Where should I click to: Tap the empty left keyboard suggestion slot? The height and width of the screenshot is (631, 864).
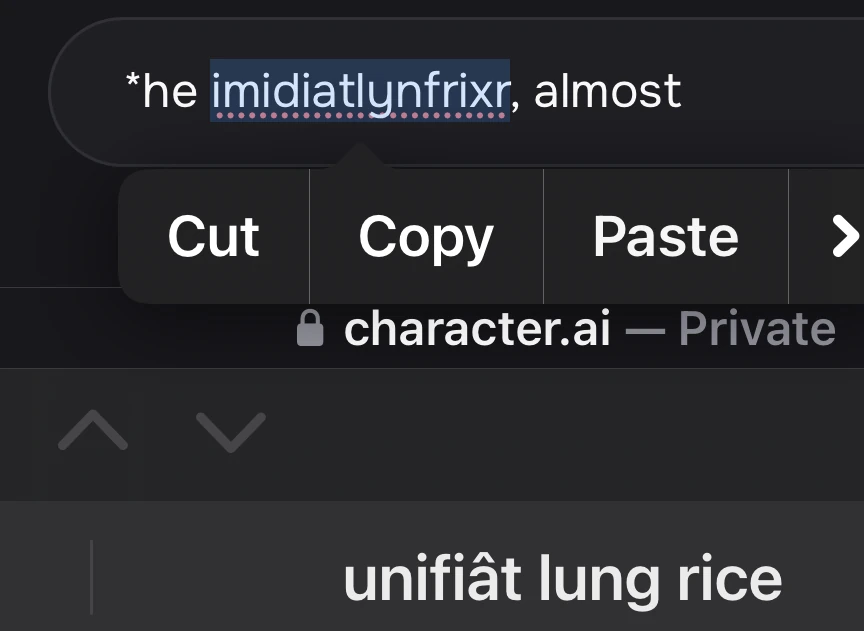point(45,580)
